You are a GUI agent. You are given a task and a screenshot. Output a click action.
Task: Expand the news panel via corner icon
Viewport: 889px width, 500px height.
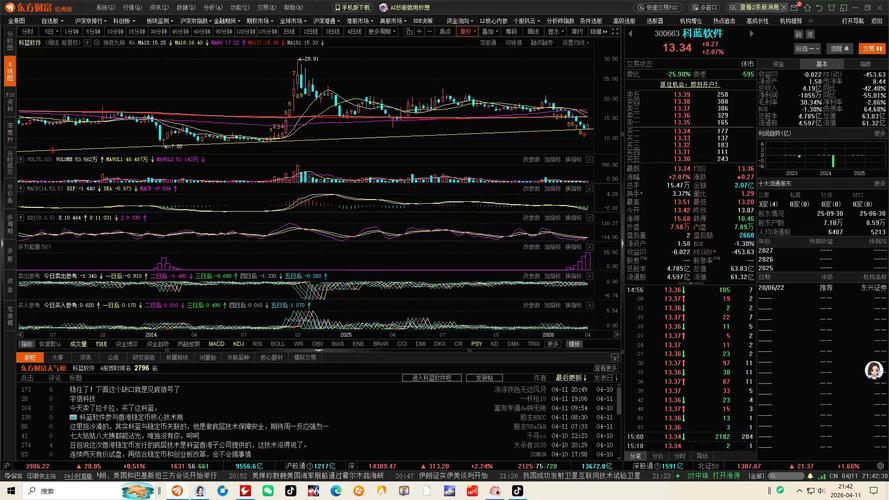(x=614, y=357)
